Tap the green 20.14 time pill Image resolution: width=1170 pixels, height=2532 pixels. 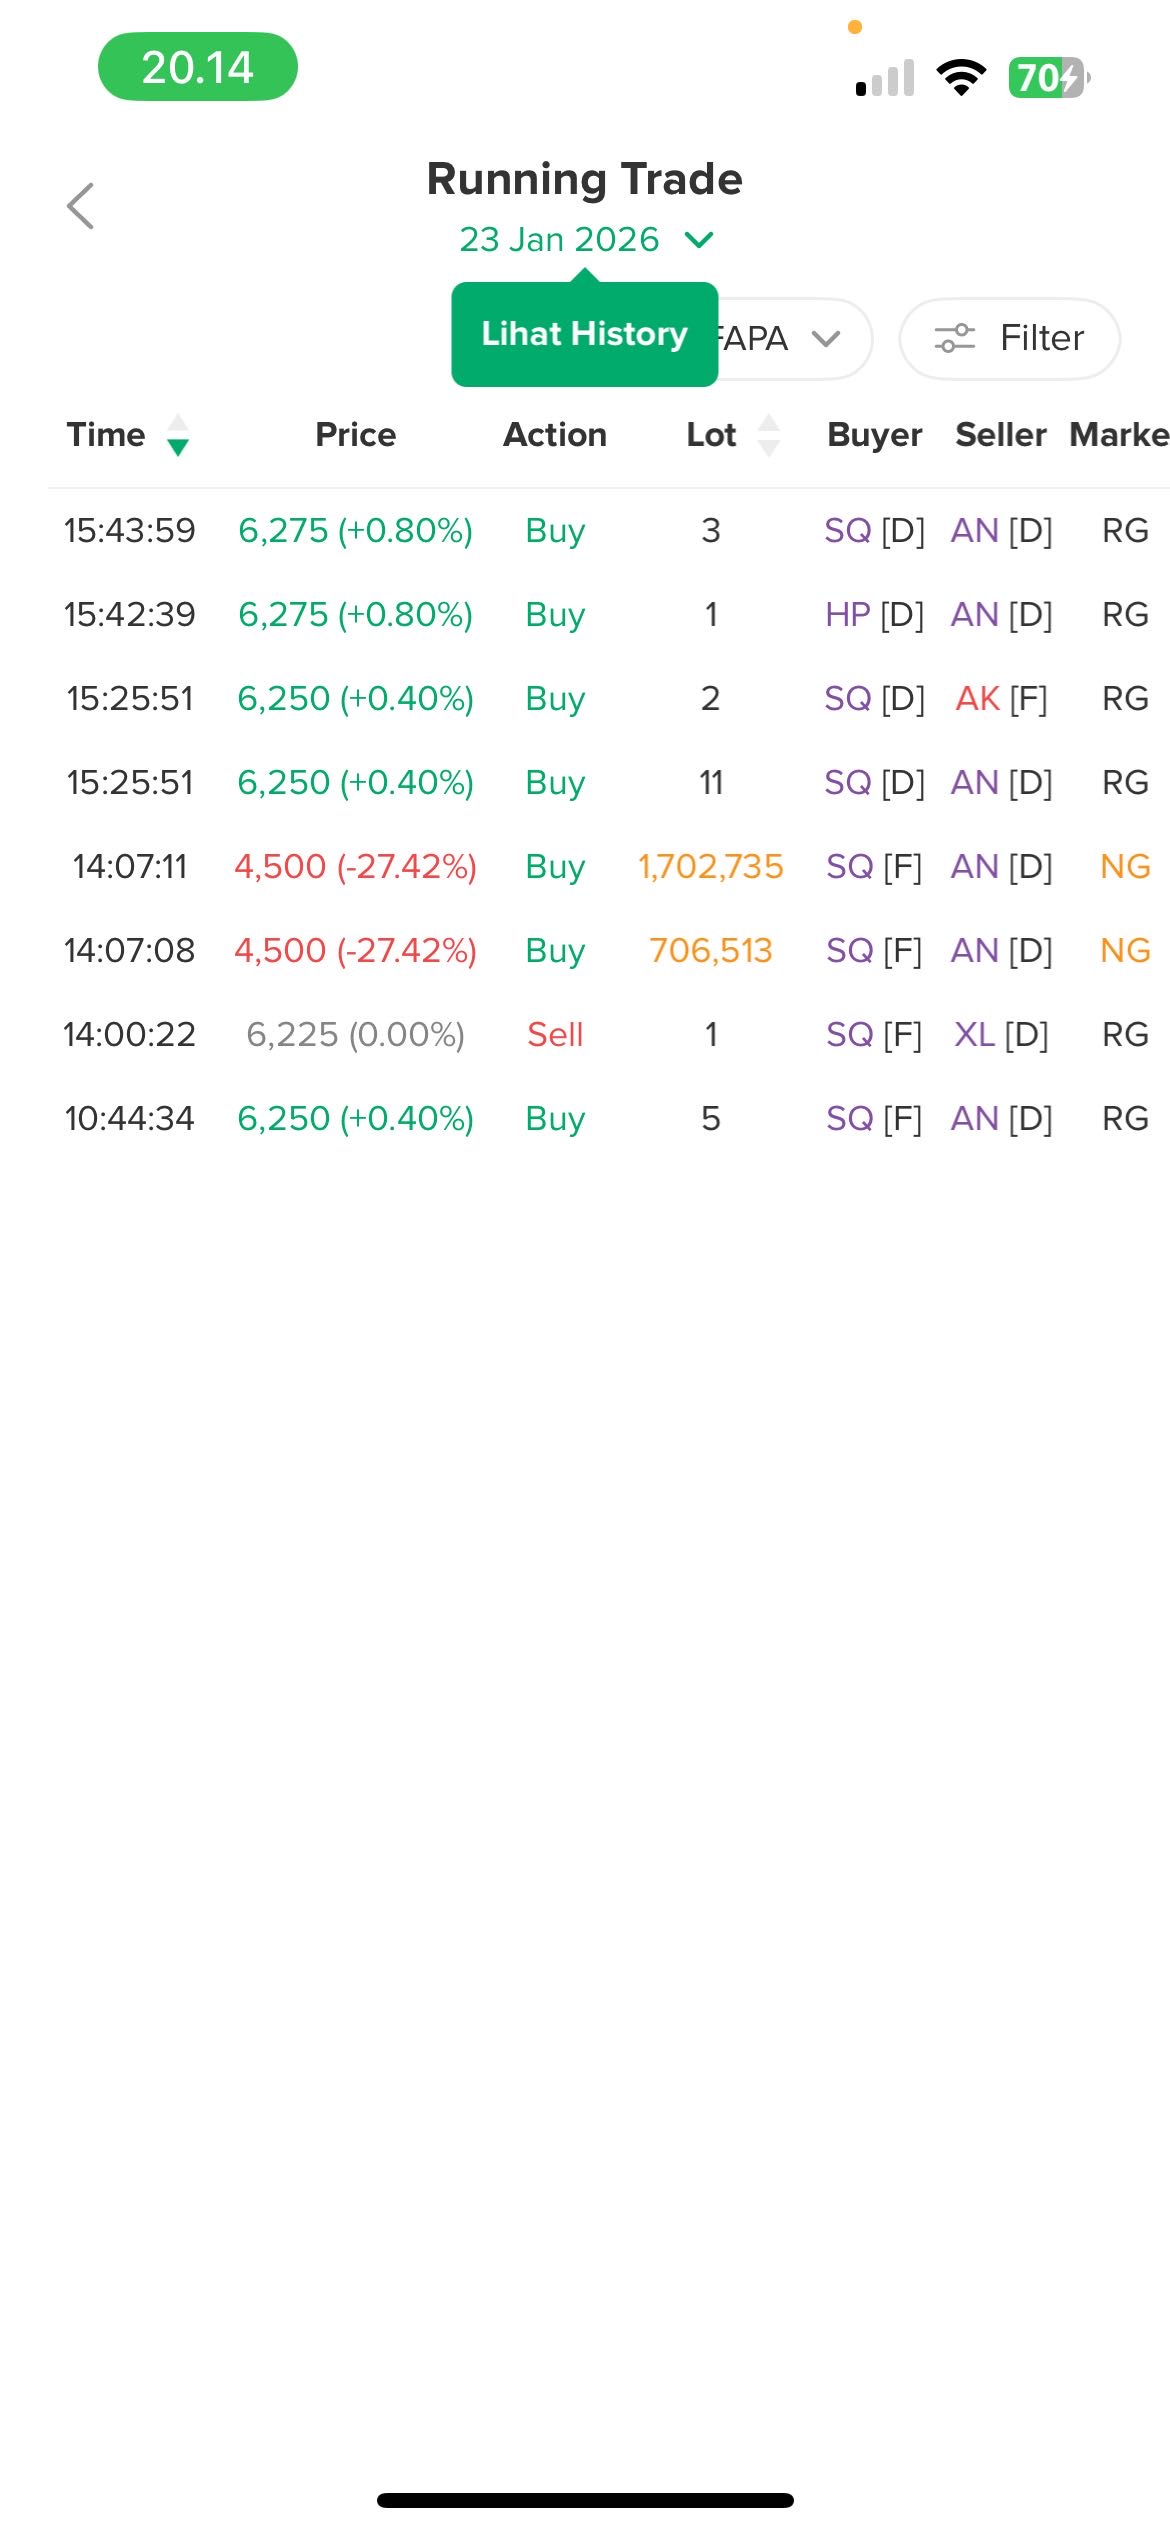click(x=198, y=67)
